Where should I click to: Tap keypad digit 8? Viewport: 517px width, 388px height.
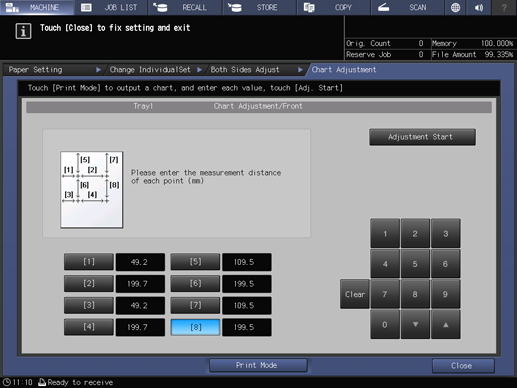tap(415, 294)
